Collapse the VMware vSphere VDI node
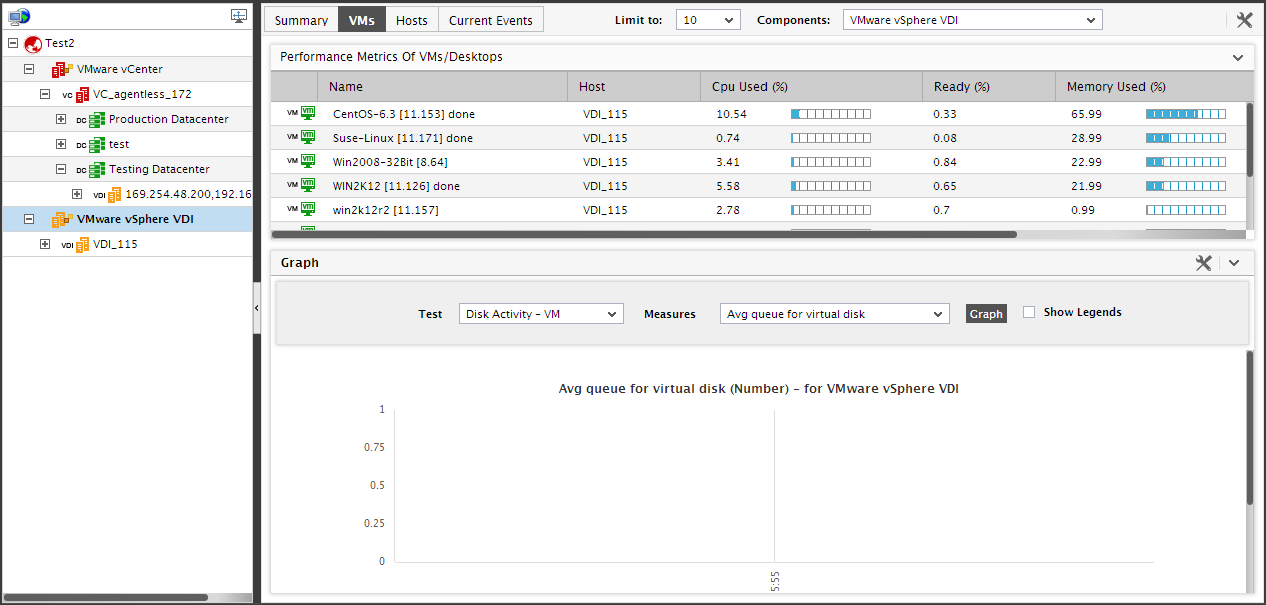 29,219
